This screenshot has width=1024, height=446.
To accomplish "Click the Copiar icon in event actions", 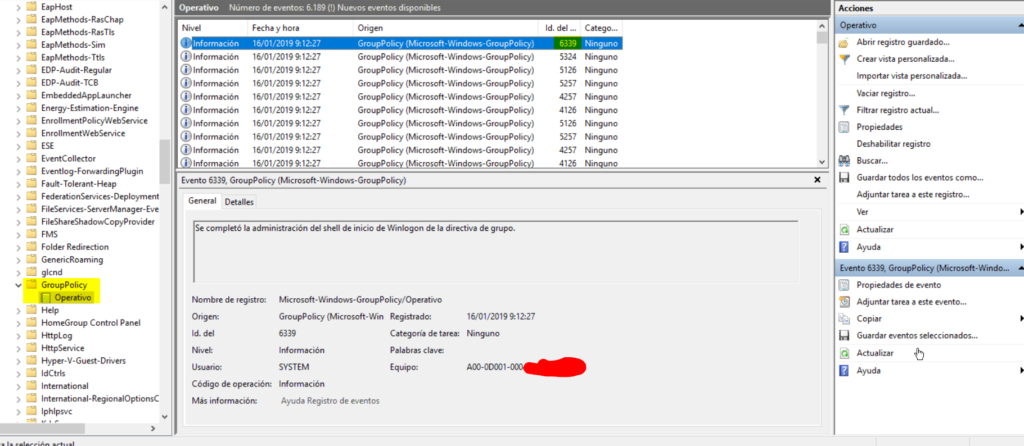I will [845, 319].
